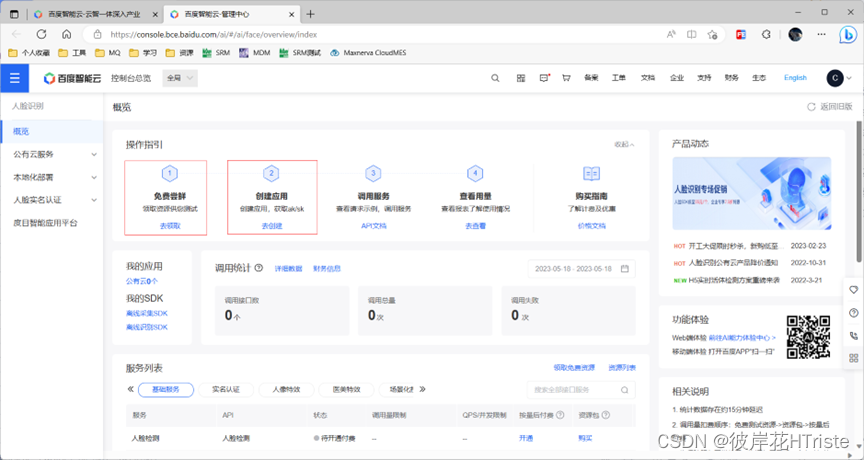This screenshot has width=864, height=460.
Task: Click the floating heart feedback icon
Action: coord(854,290)
